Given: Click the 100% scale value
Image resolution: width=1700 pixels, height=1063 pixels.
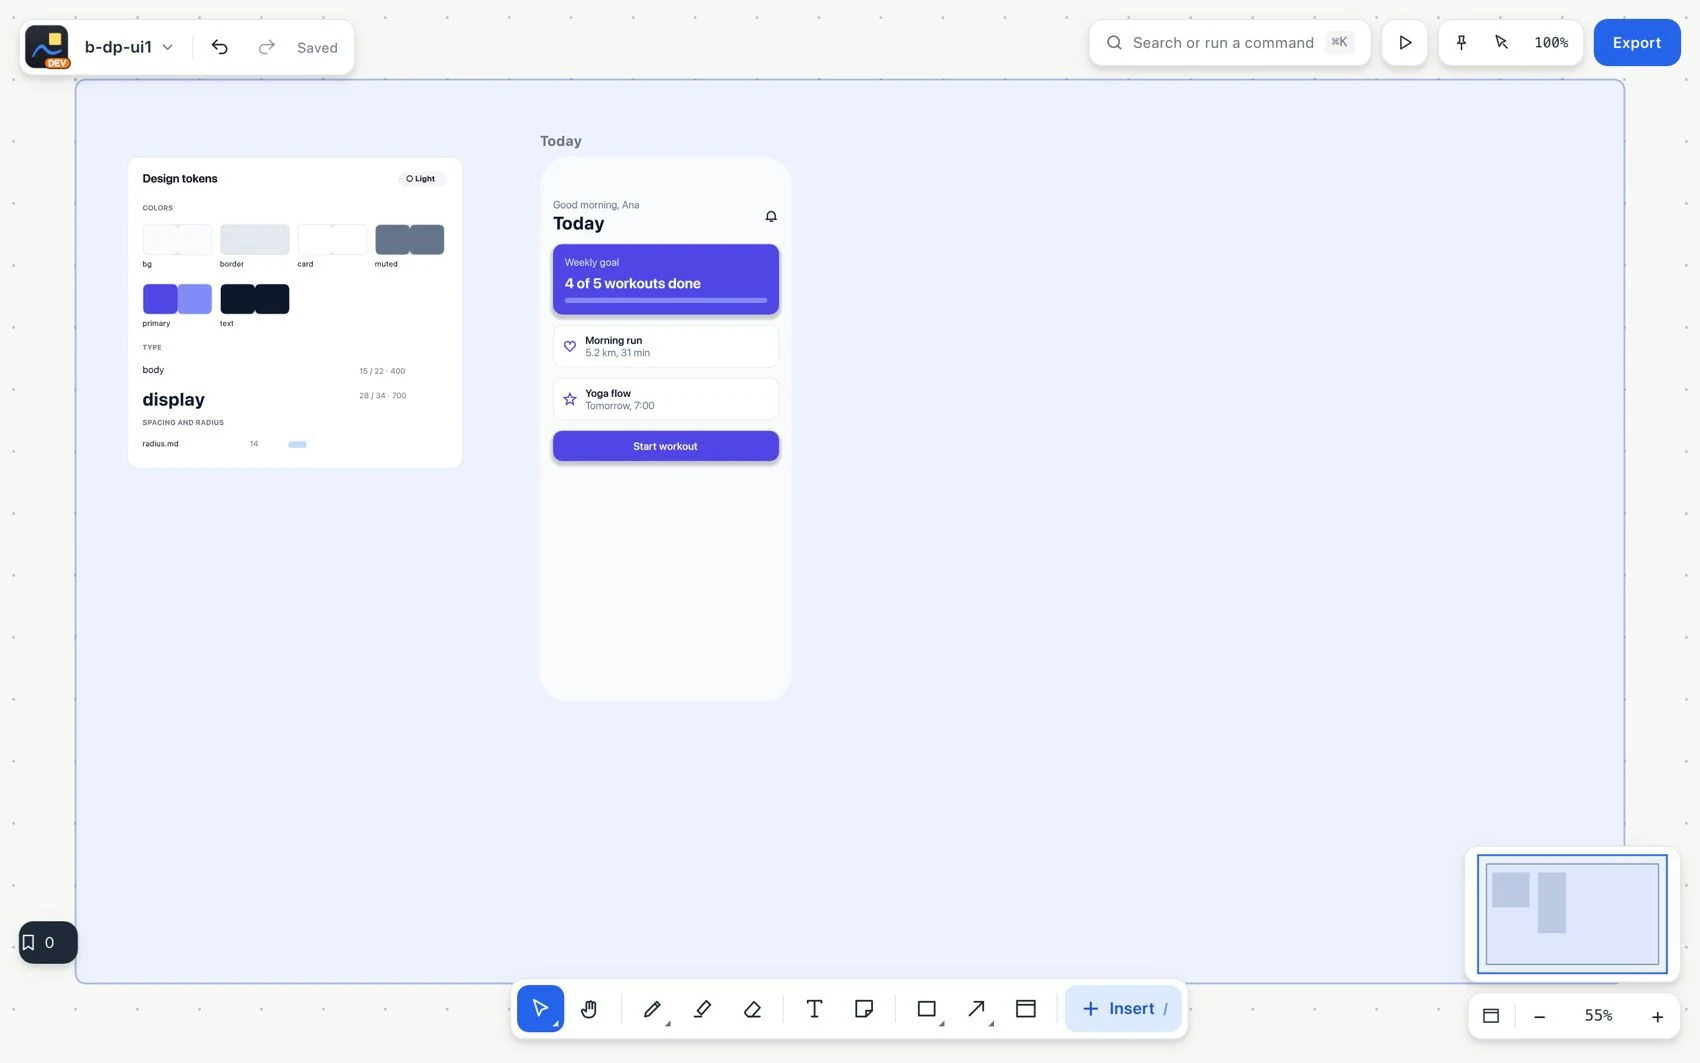Looking at the screenshot, I should pos(1551,43).
